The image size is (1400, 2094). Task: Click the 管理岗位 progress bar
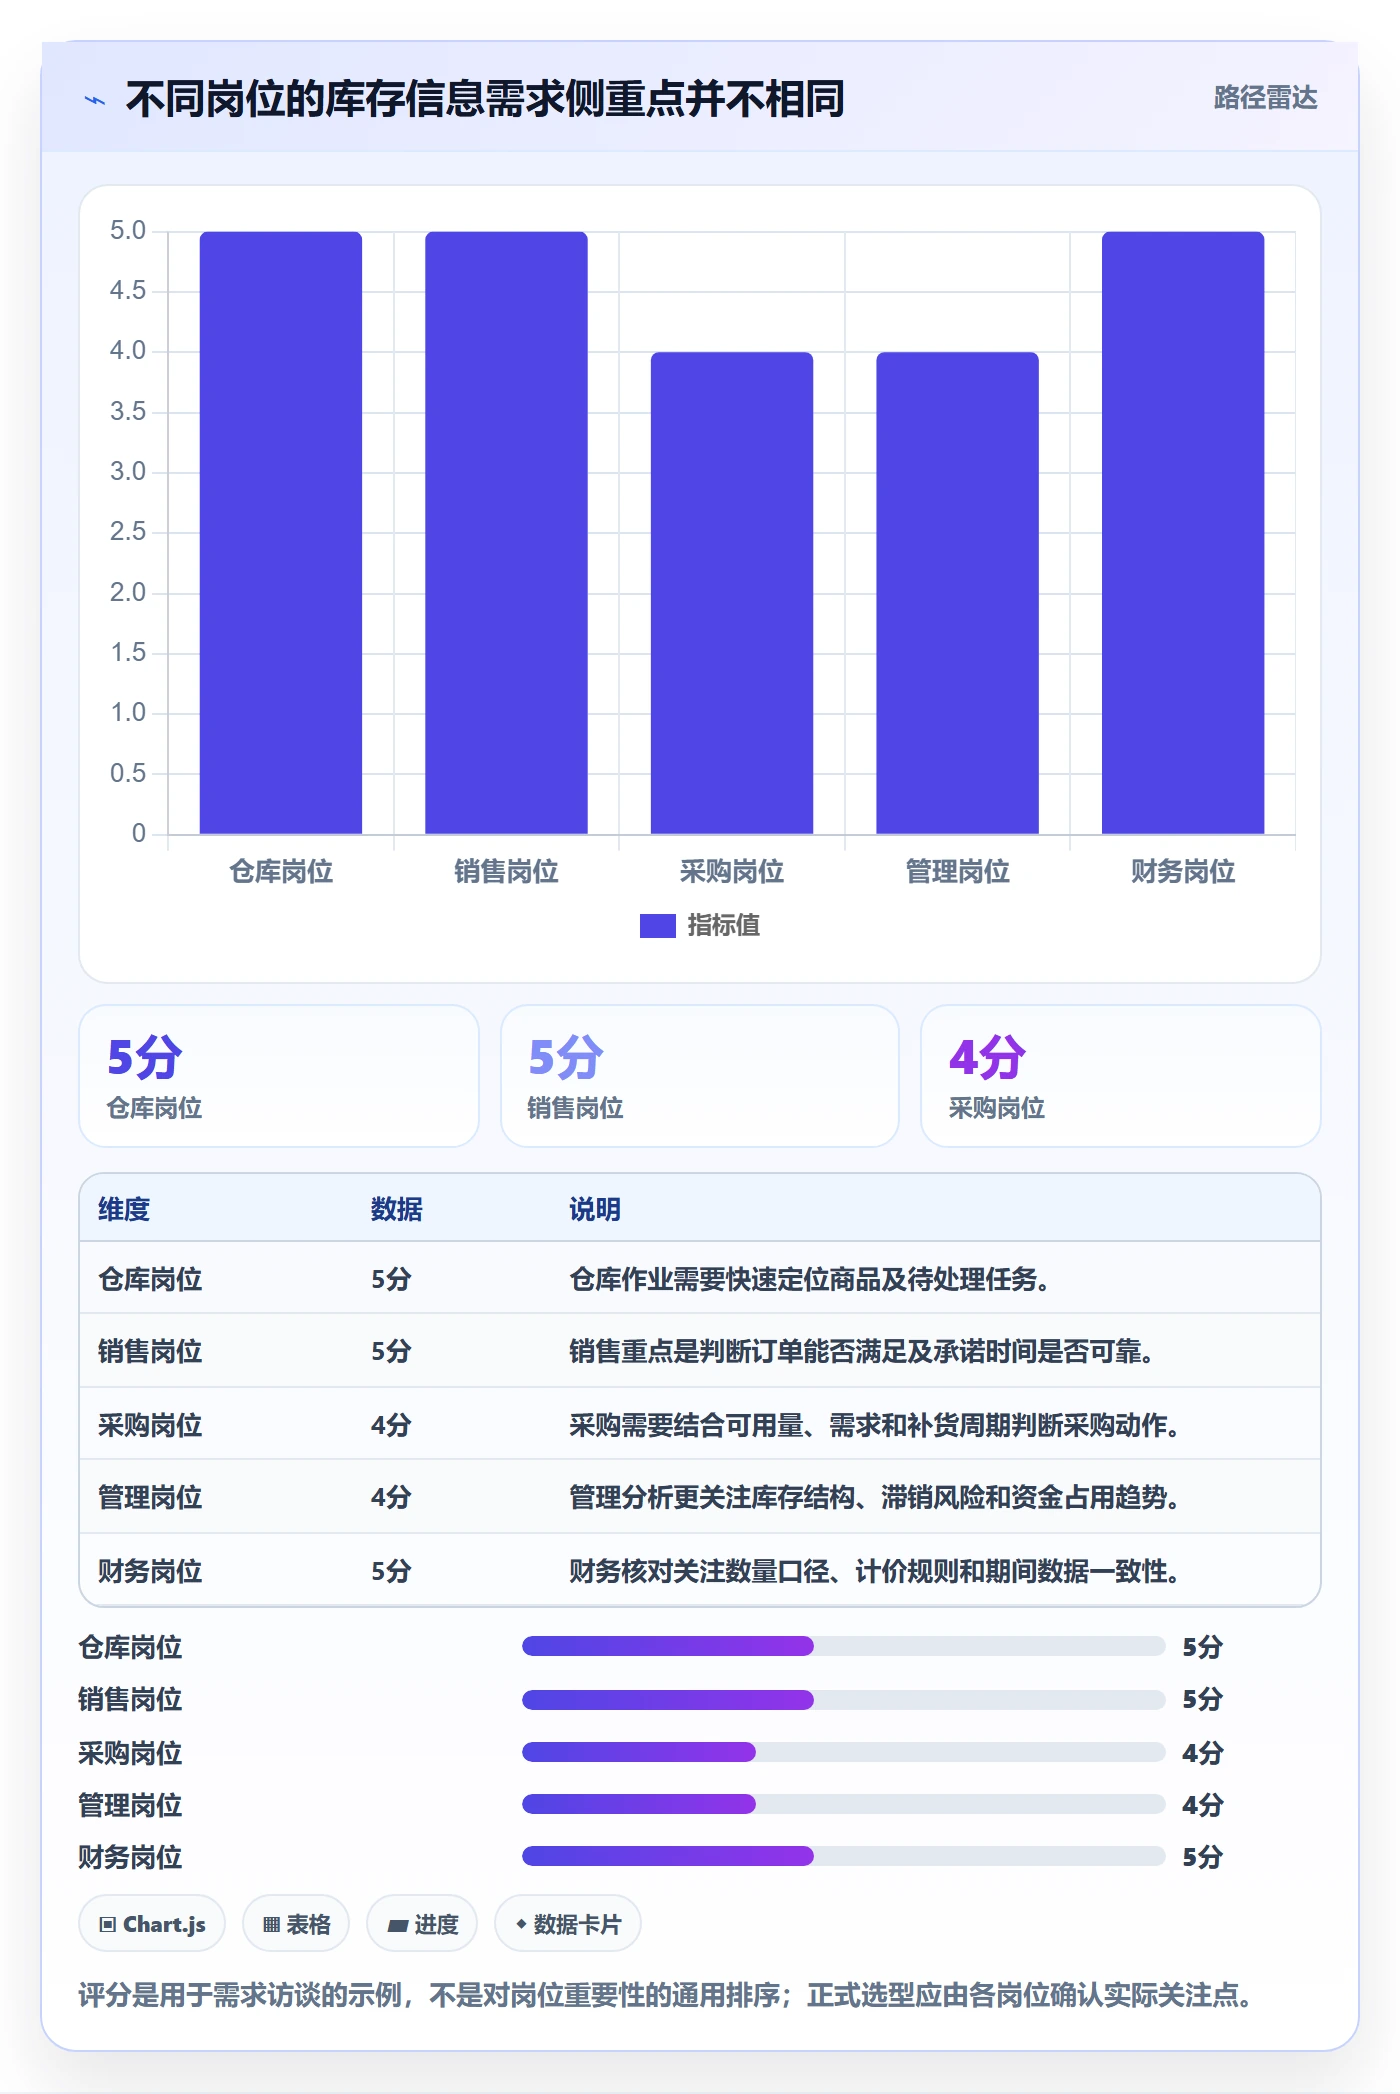coord(843,1804)
